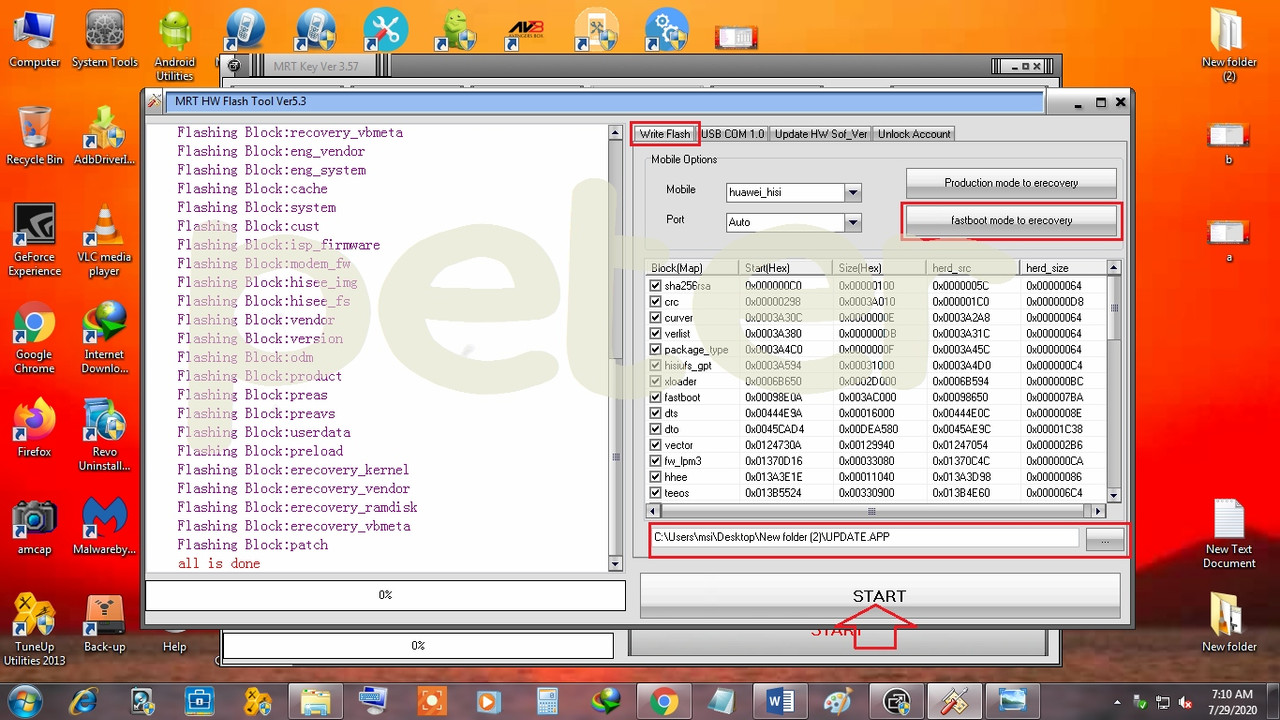1280x720 pixels.
Task: Open Internet Explorer from taskbar
Action: (86, 700)
